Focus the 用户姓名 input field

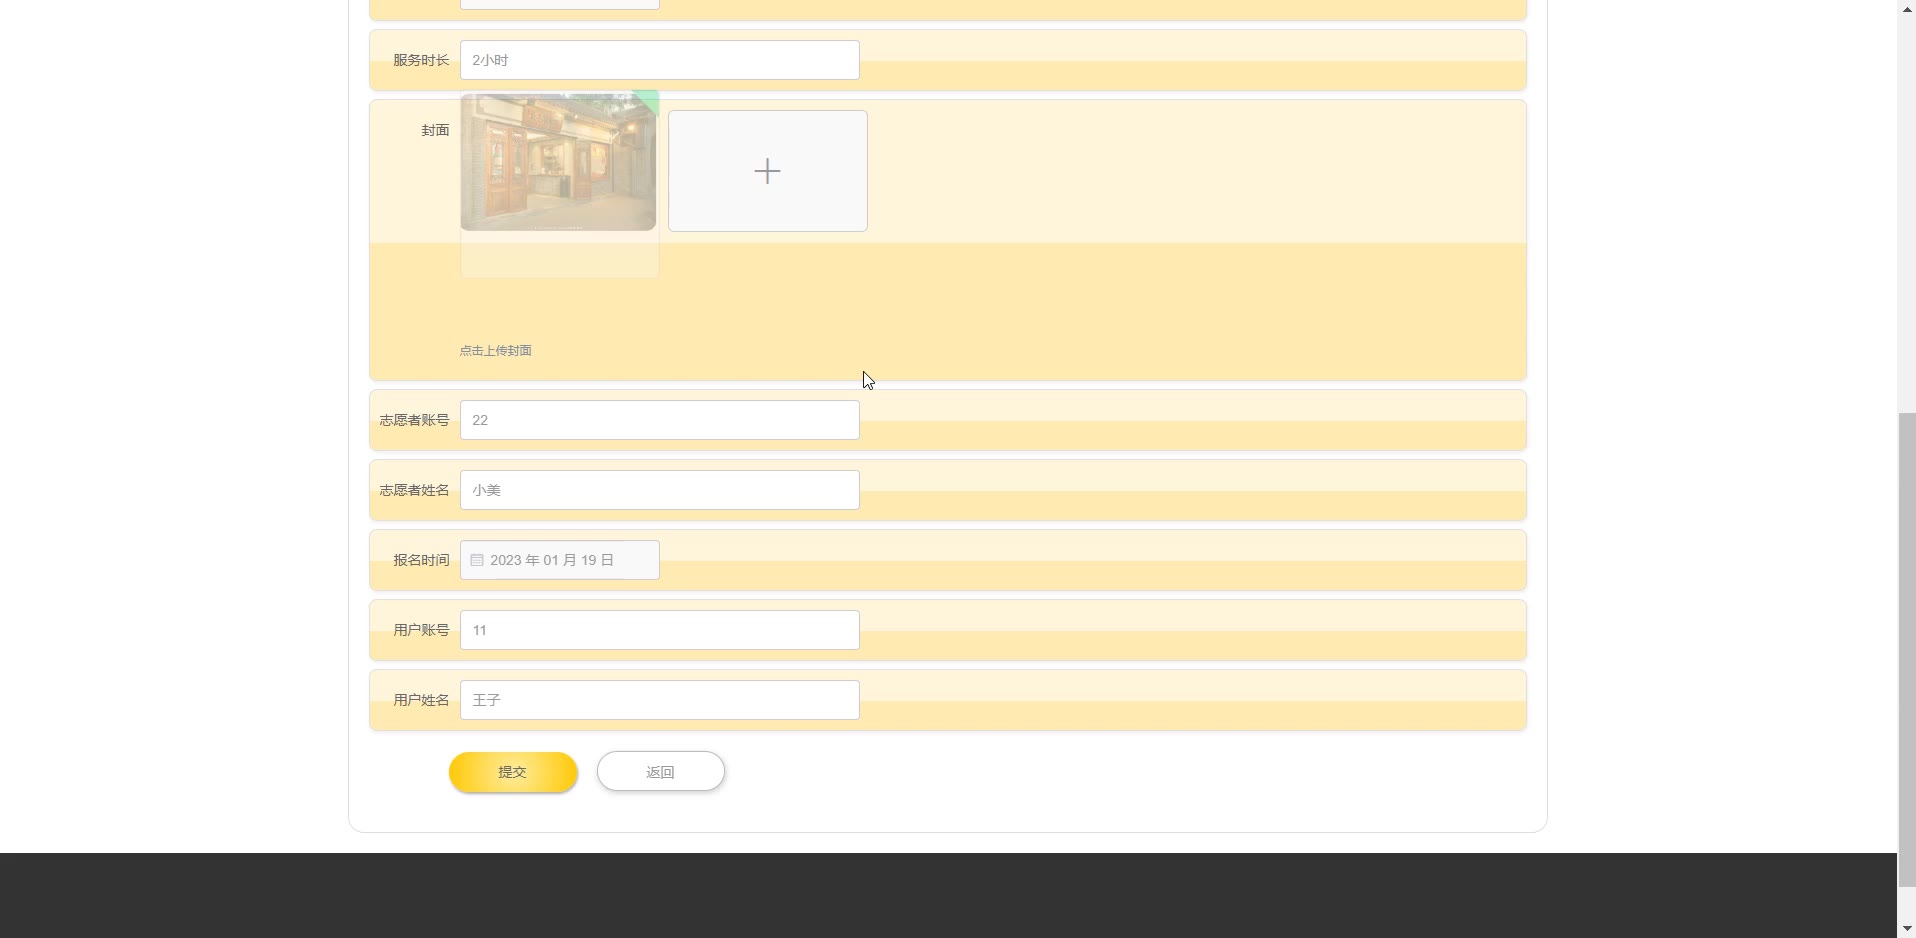pos(660,700)
